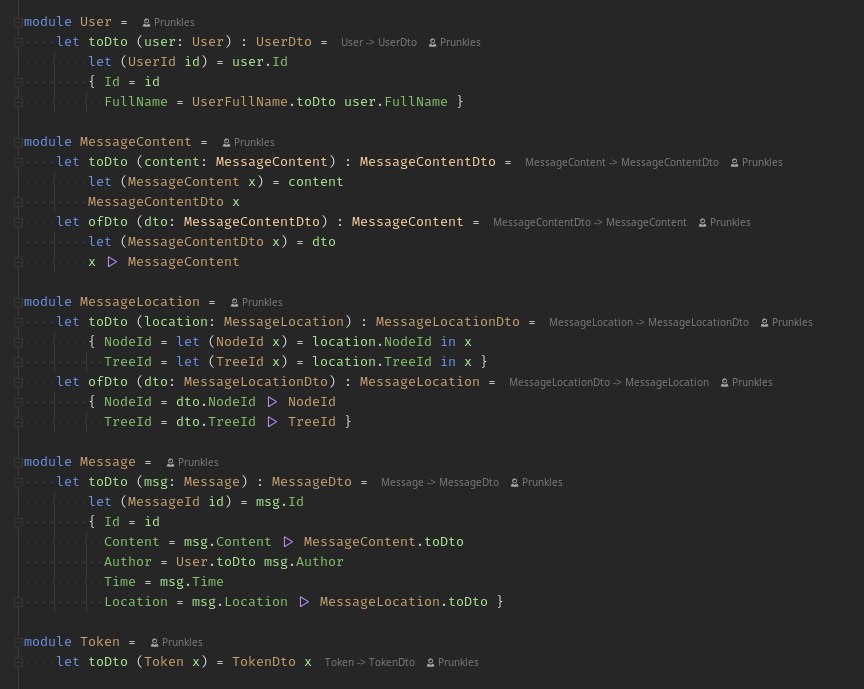Click the 'MessageContentDto -> MessageContent' type hint

[590, 223]
